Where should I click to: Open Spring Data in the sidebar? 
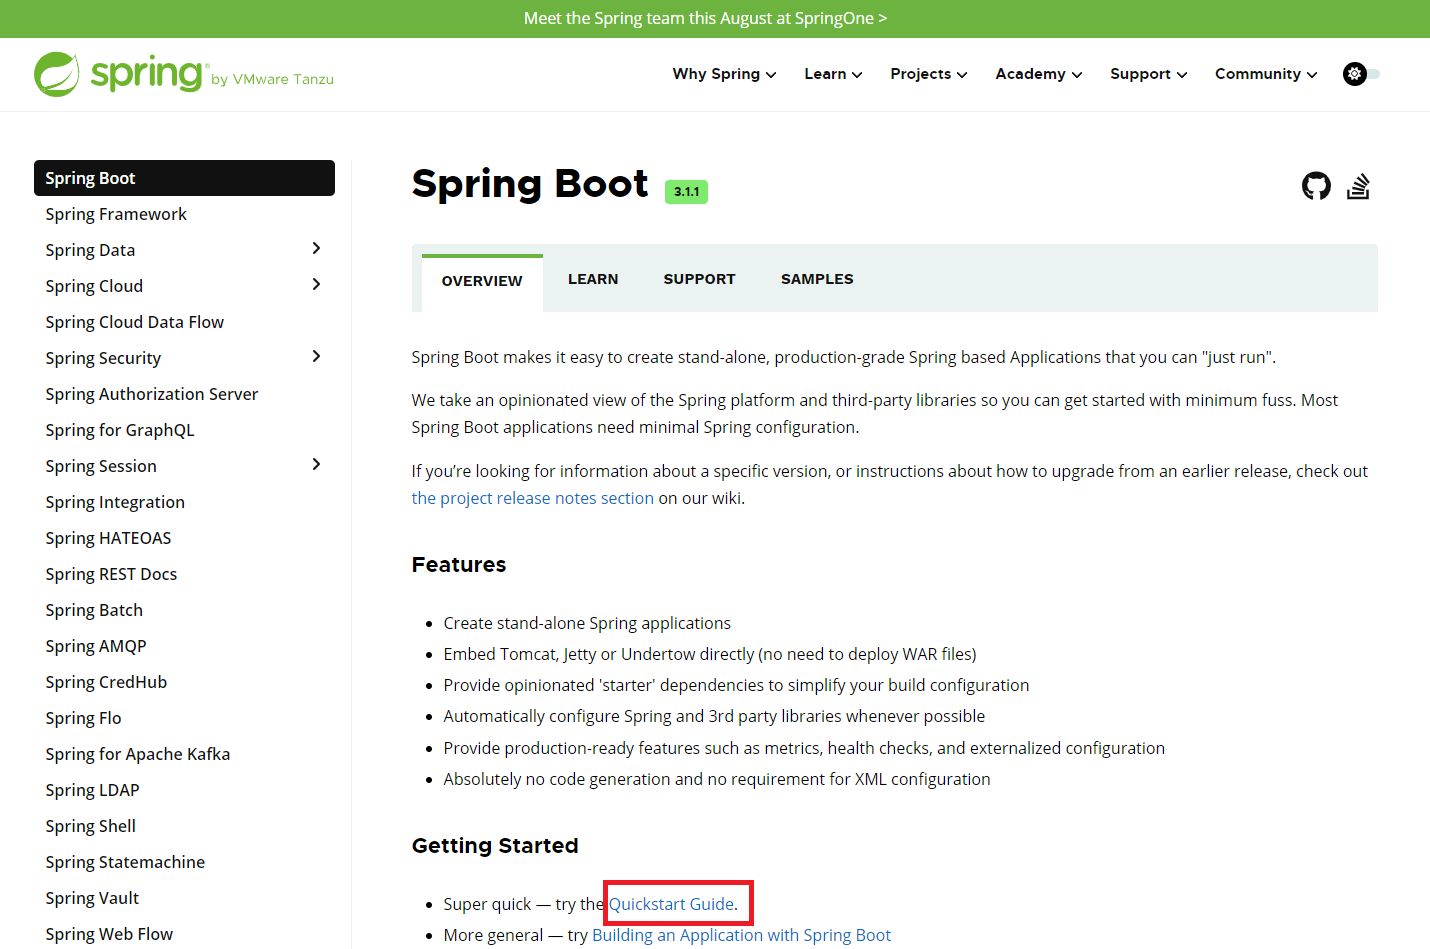point(90,250)
